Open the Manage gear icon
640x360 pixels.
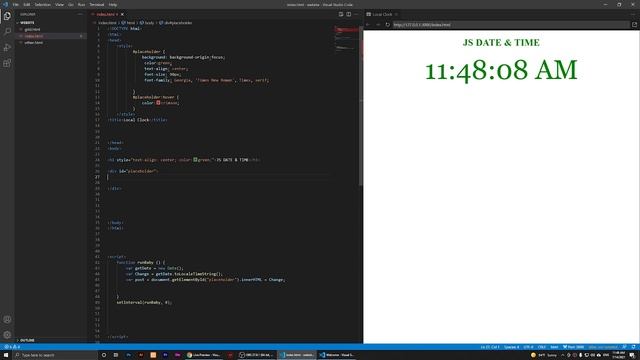point(7,335)
